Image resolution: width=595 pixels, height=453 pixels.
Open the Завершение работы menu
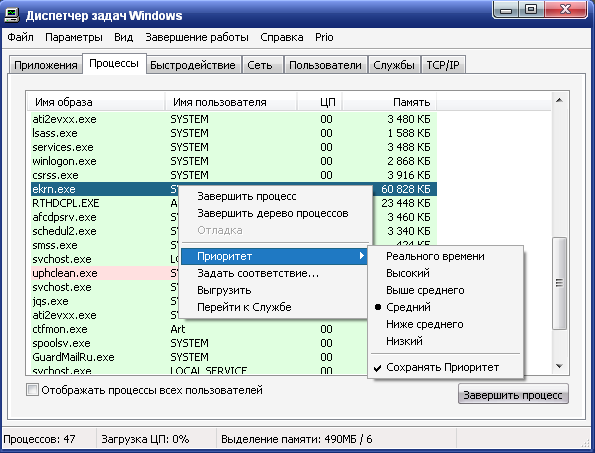tap(197, 37)
